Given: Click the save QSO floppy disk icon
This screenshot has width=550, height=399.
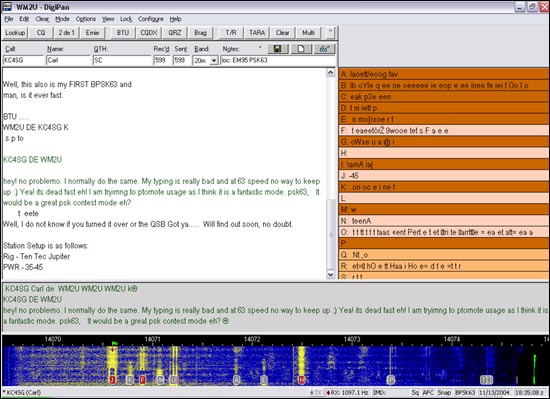Looking at the screenshot, I should 278,49.
